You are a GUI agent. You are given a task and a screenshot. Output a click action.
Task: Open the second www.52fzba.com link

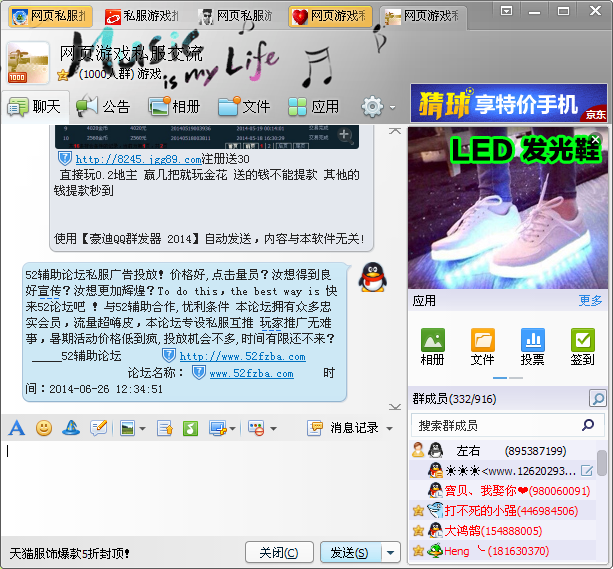click(x=251, y=373)
